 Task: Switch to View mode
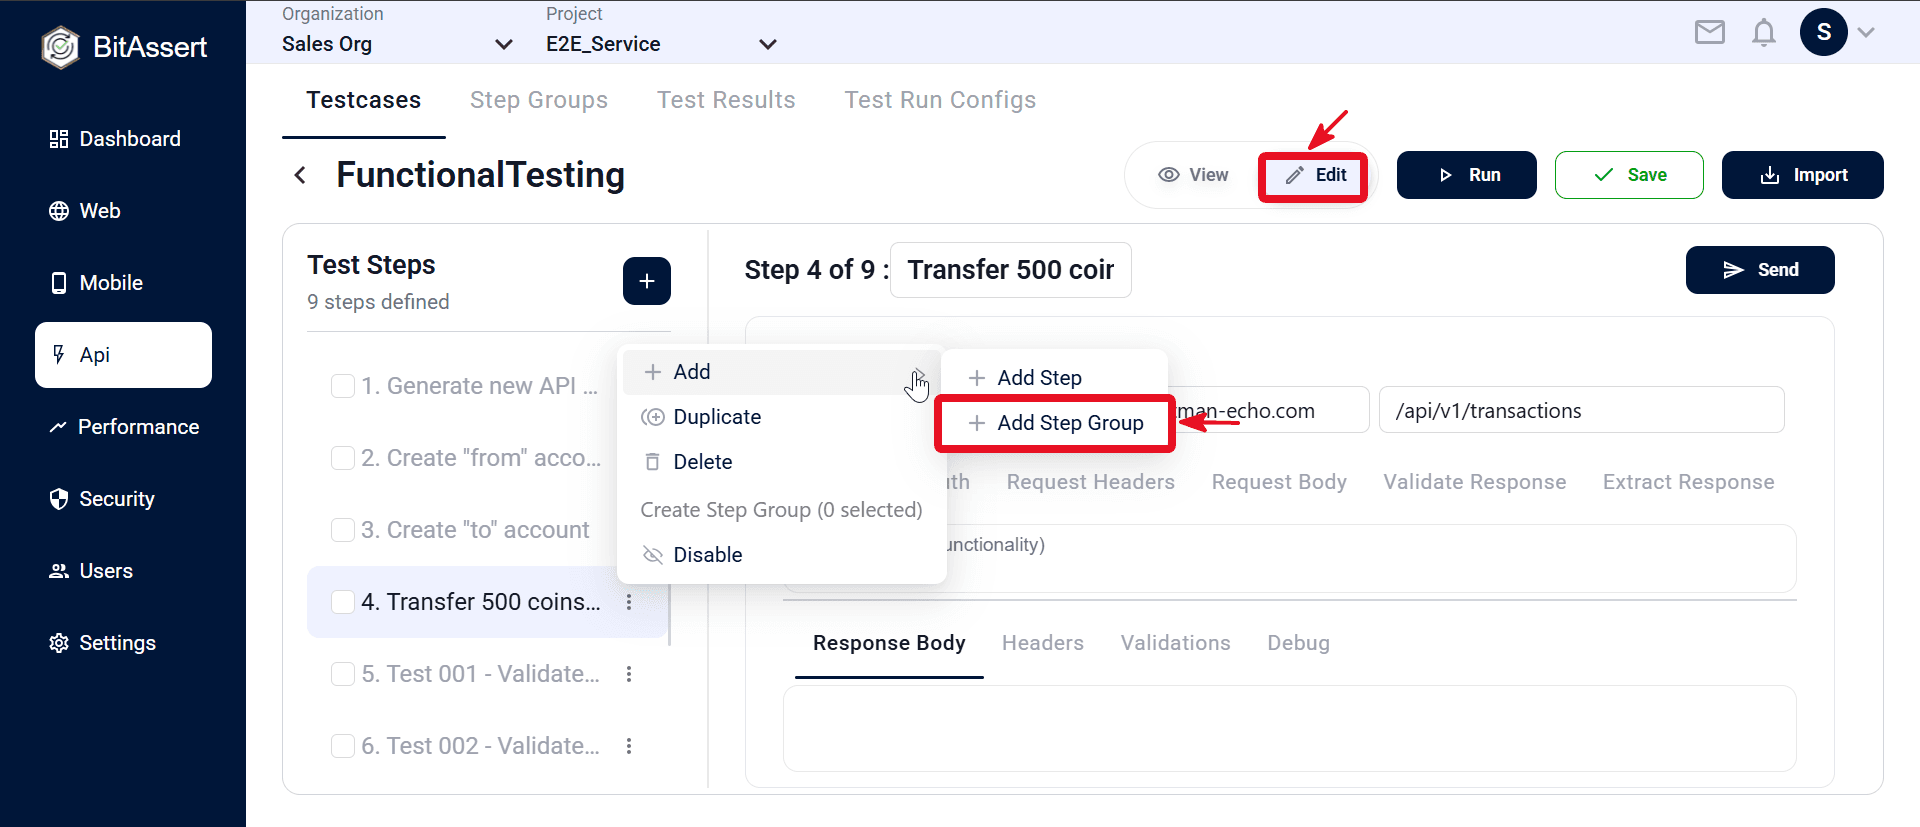click(x=1194, y=175)
